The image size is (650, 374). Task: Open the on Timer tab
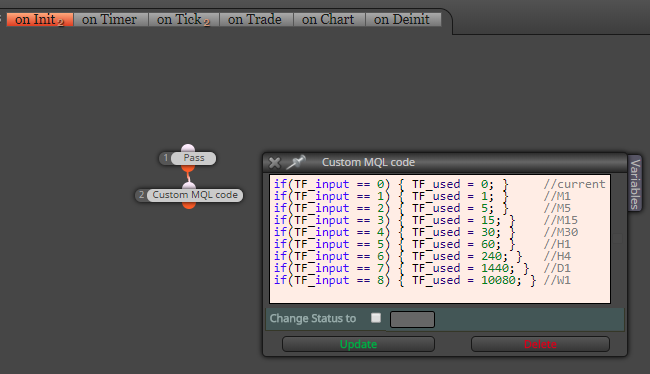point(110,19)
